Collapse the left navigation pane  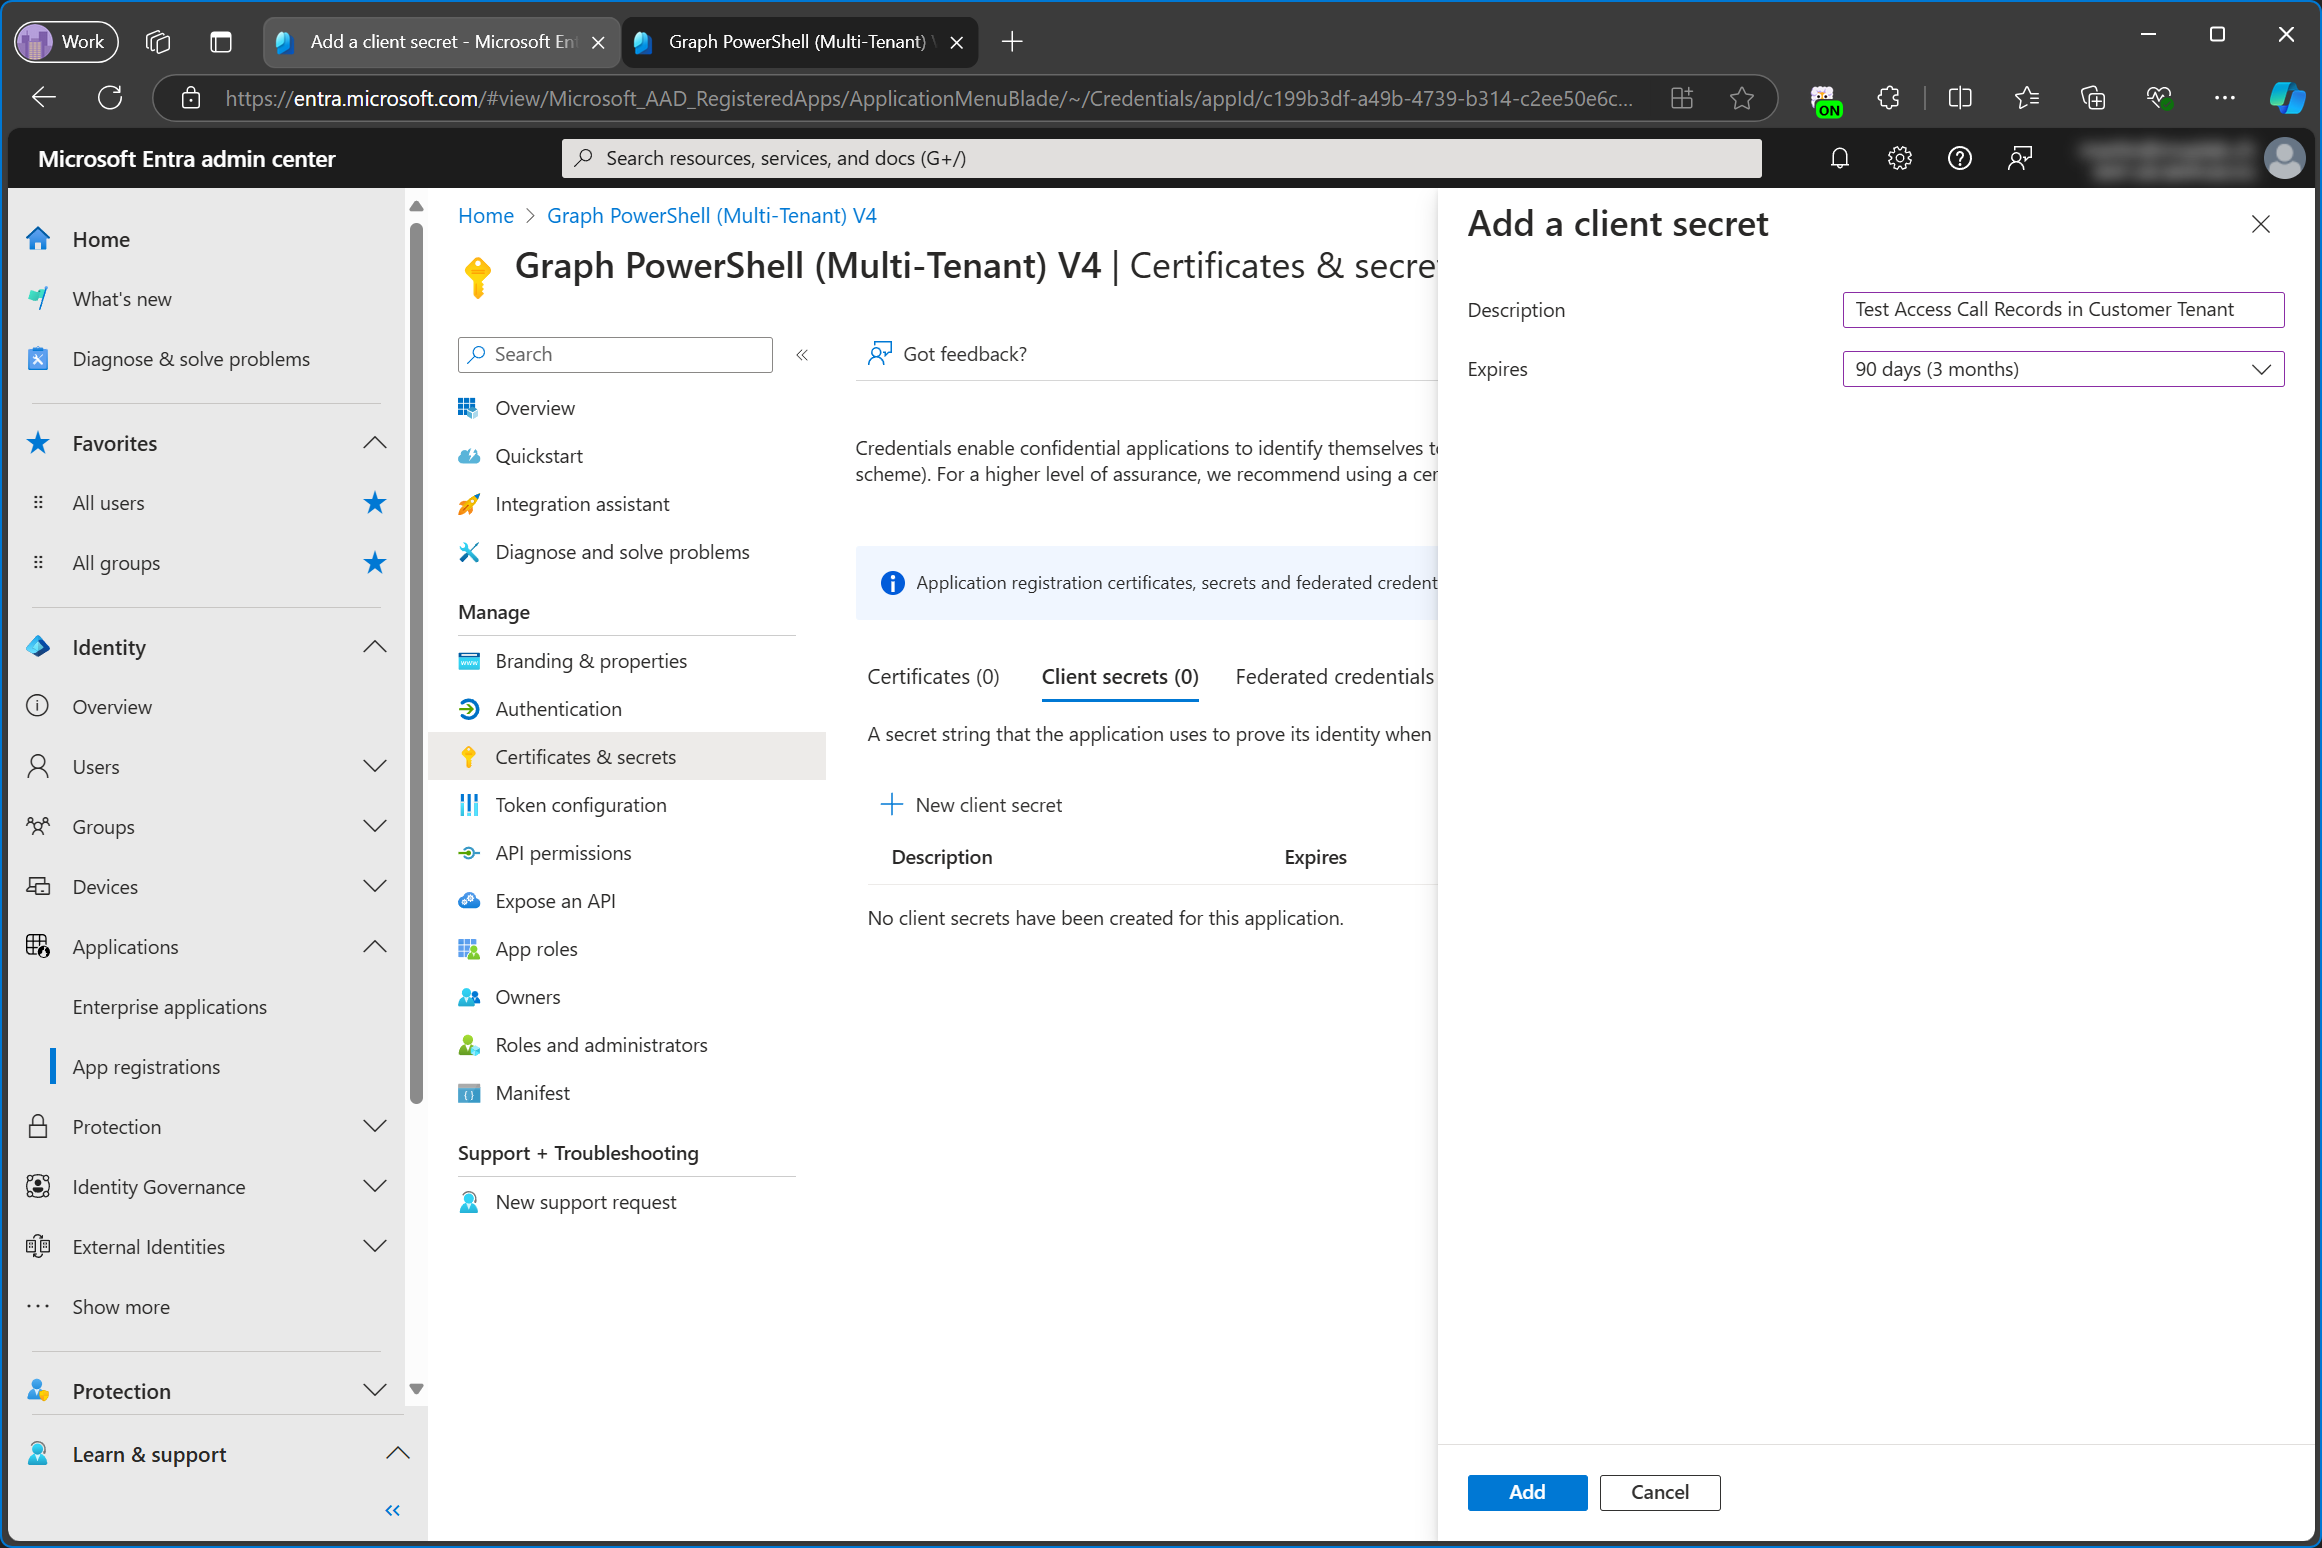tap(393, 1510)
